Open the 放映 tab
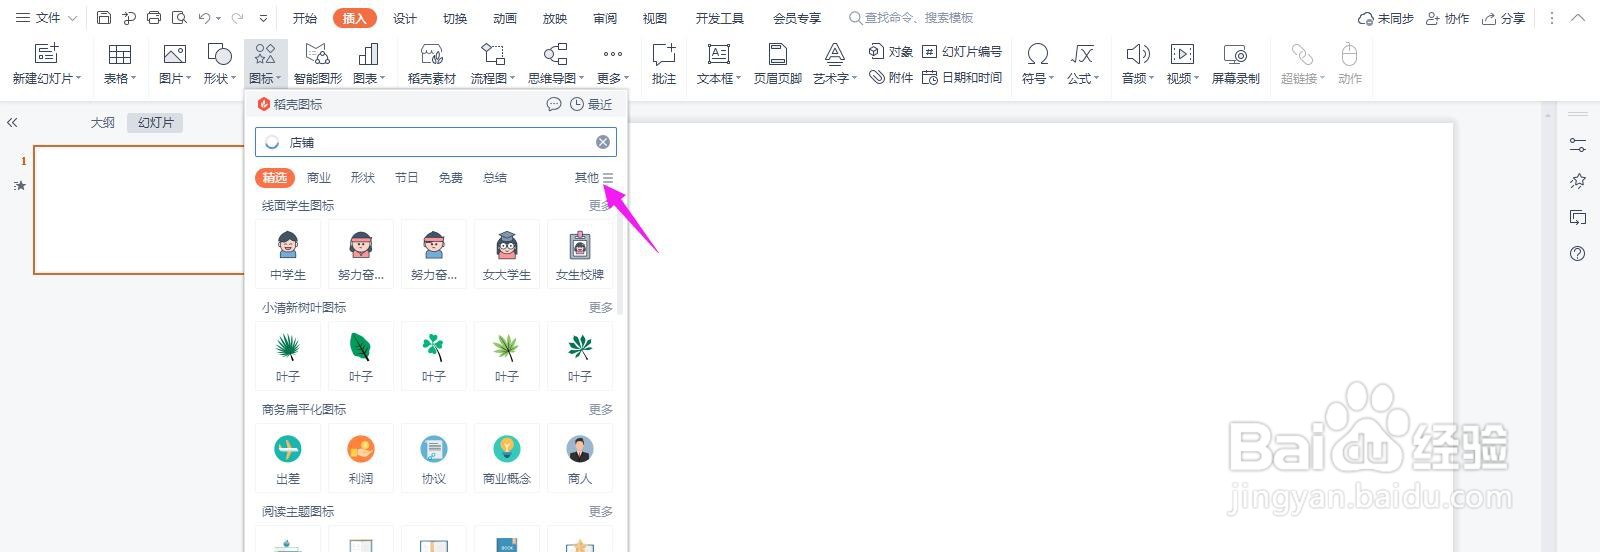Viewport: 1600px width, 552px height. (555, 18)
